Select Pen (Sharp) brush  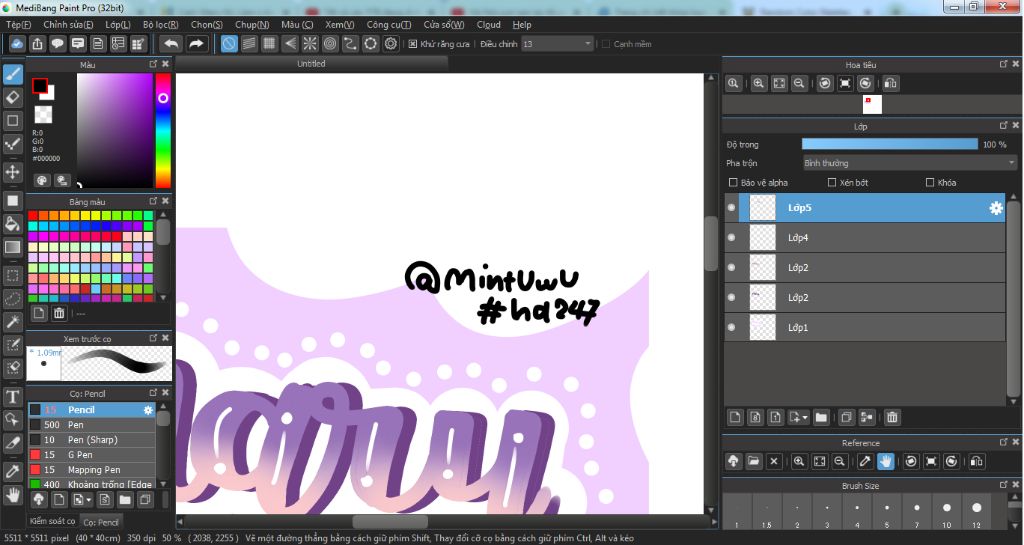coord(91,440)
